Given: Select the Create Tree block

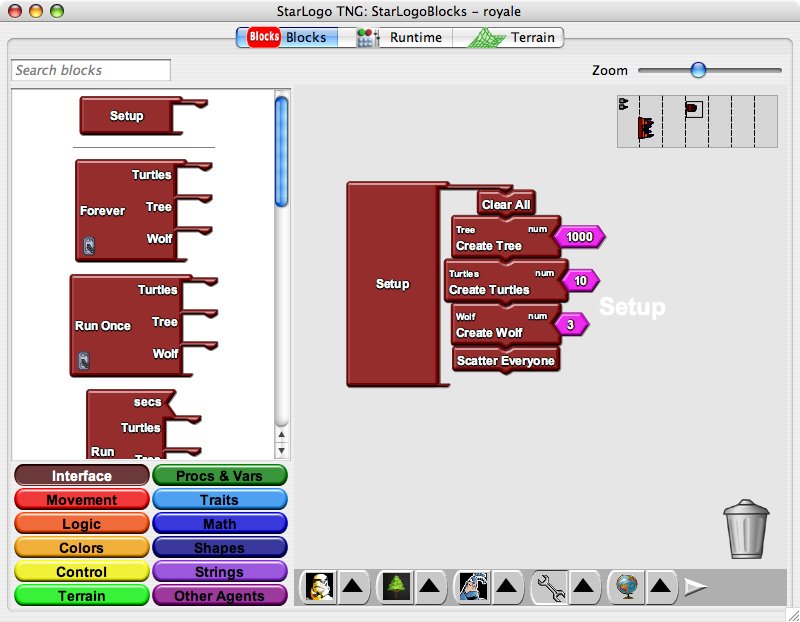Looking at the screenshot, I should (505, 238).
